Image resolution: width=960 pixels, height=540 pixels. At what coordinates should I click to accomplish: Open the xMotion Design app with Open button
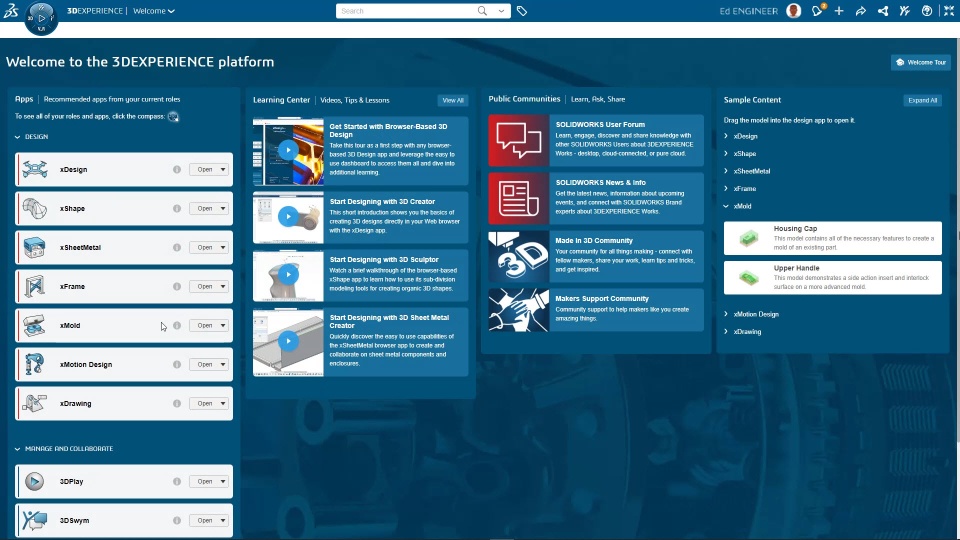tap(204, 364)
